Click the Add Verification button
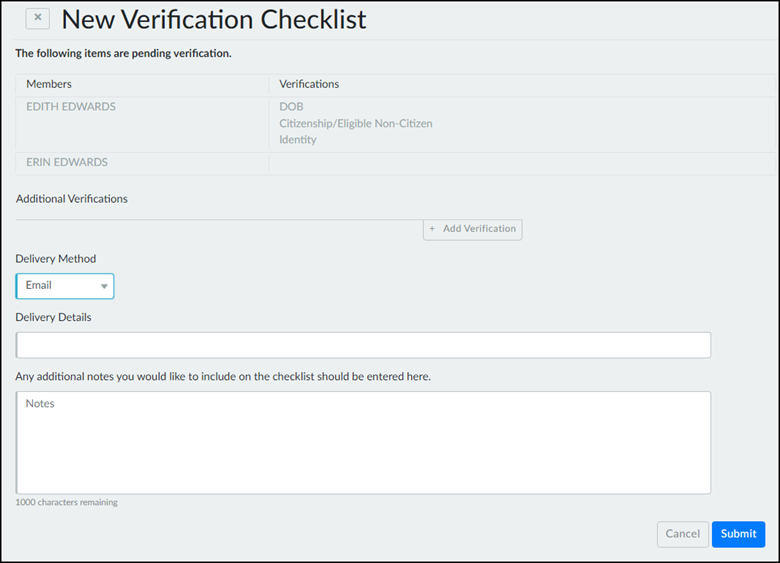Viewport: 780px width, 563px height. click(x=472, y=229)
